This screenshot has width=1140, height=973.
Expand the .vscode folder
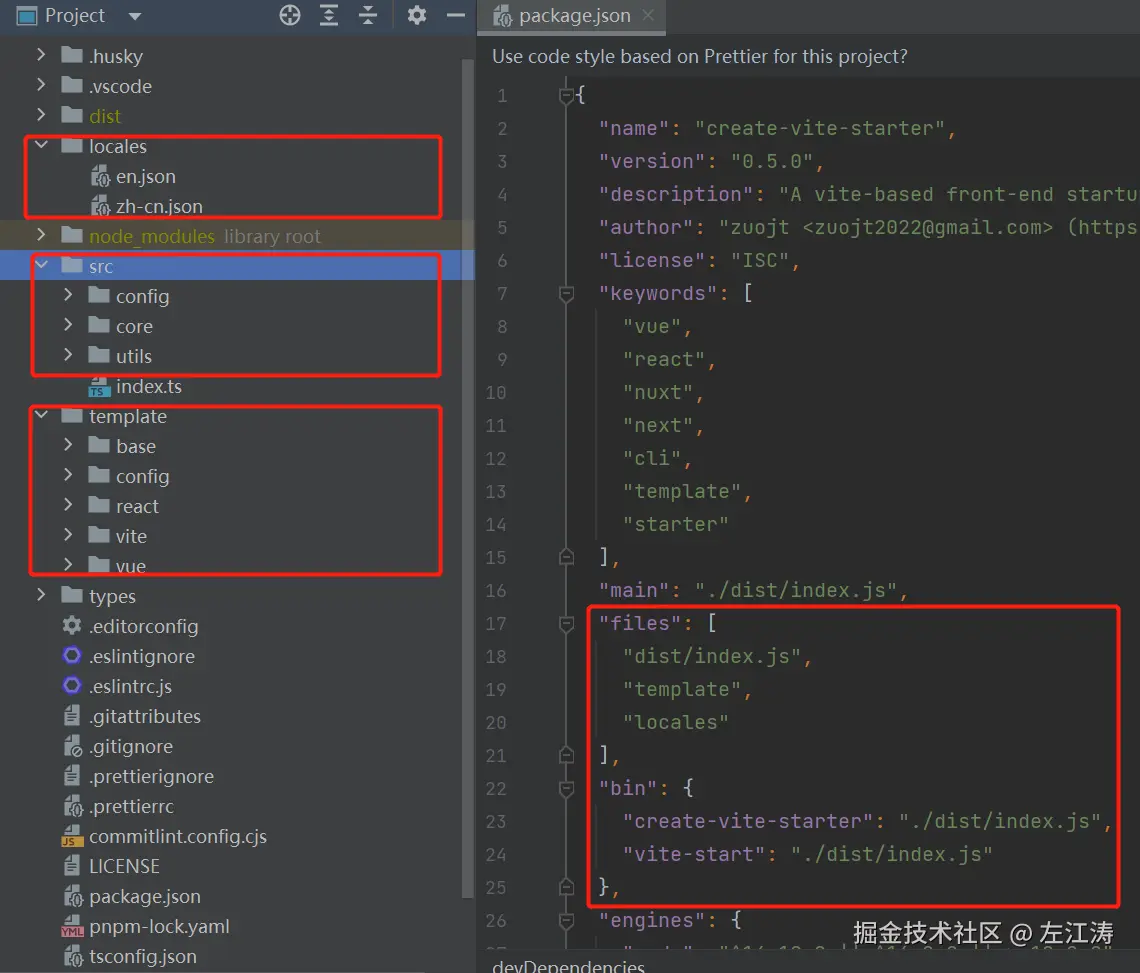[41, 85]
